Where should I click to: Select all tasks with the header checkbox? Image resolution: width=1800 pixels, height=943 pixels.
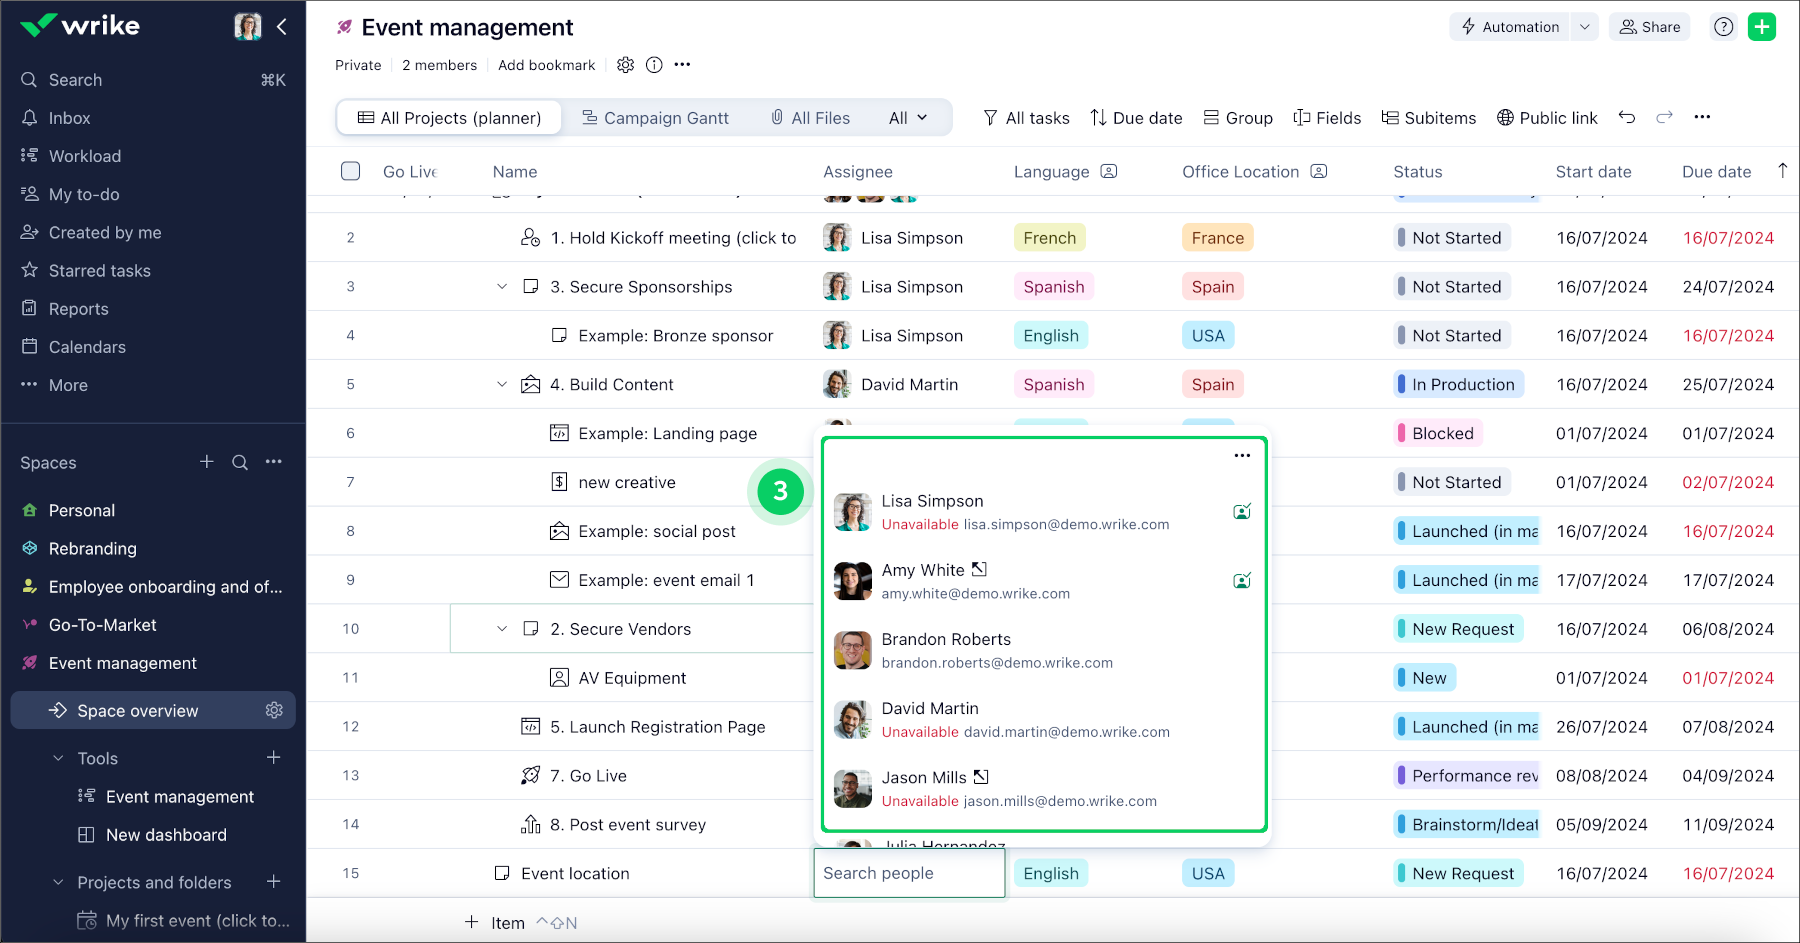tap(351, 171)
